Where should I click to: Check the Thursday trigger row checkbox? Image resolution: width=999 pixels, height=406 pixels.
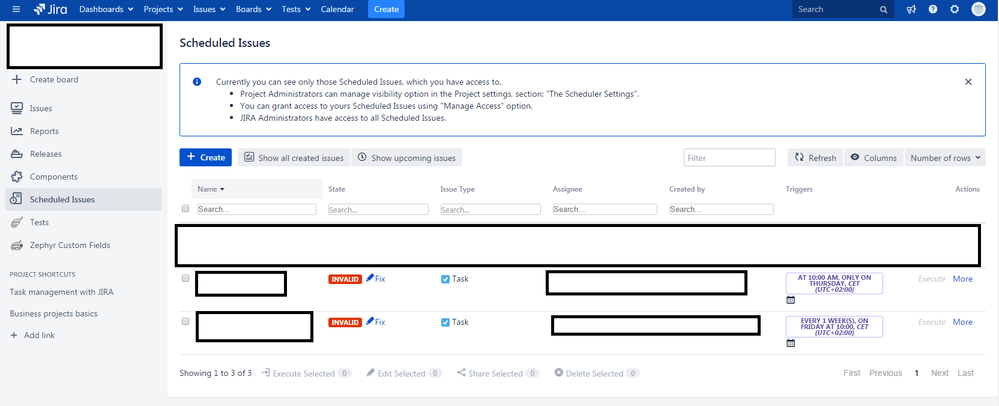coord(185,279)
